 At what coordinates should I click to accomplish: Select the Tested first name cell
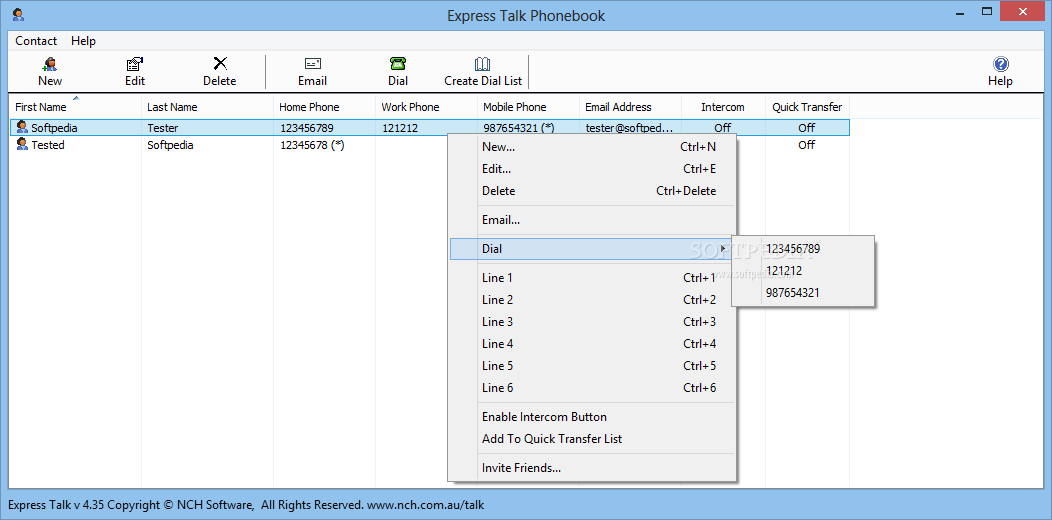click(48, 145)
